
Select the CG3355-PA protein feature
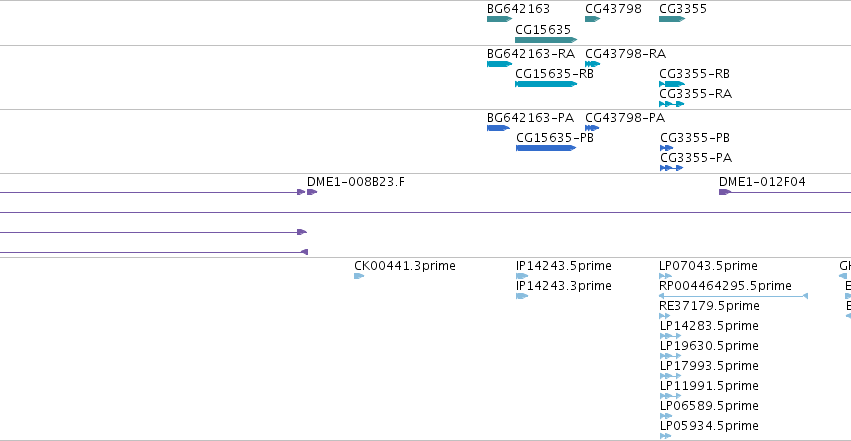(x=671, y=168)
